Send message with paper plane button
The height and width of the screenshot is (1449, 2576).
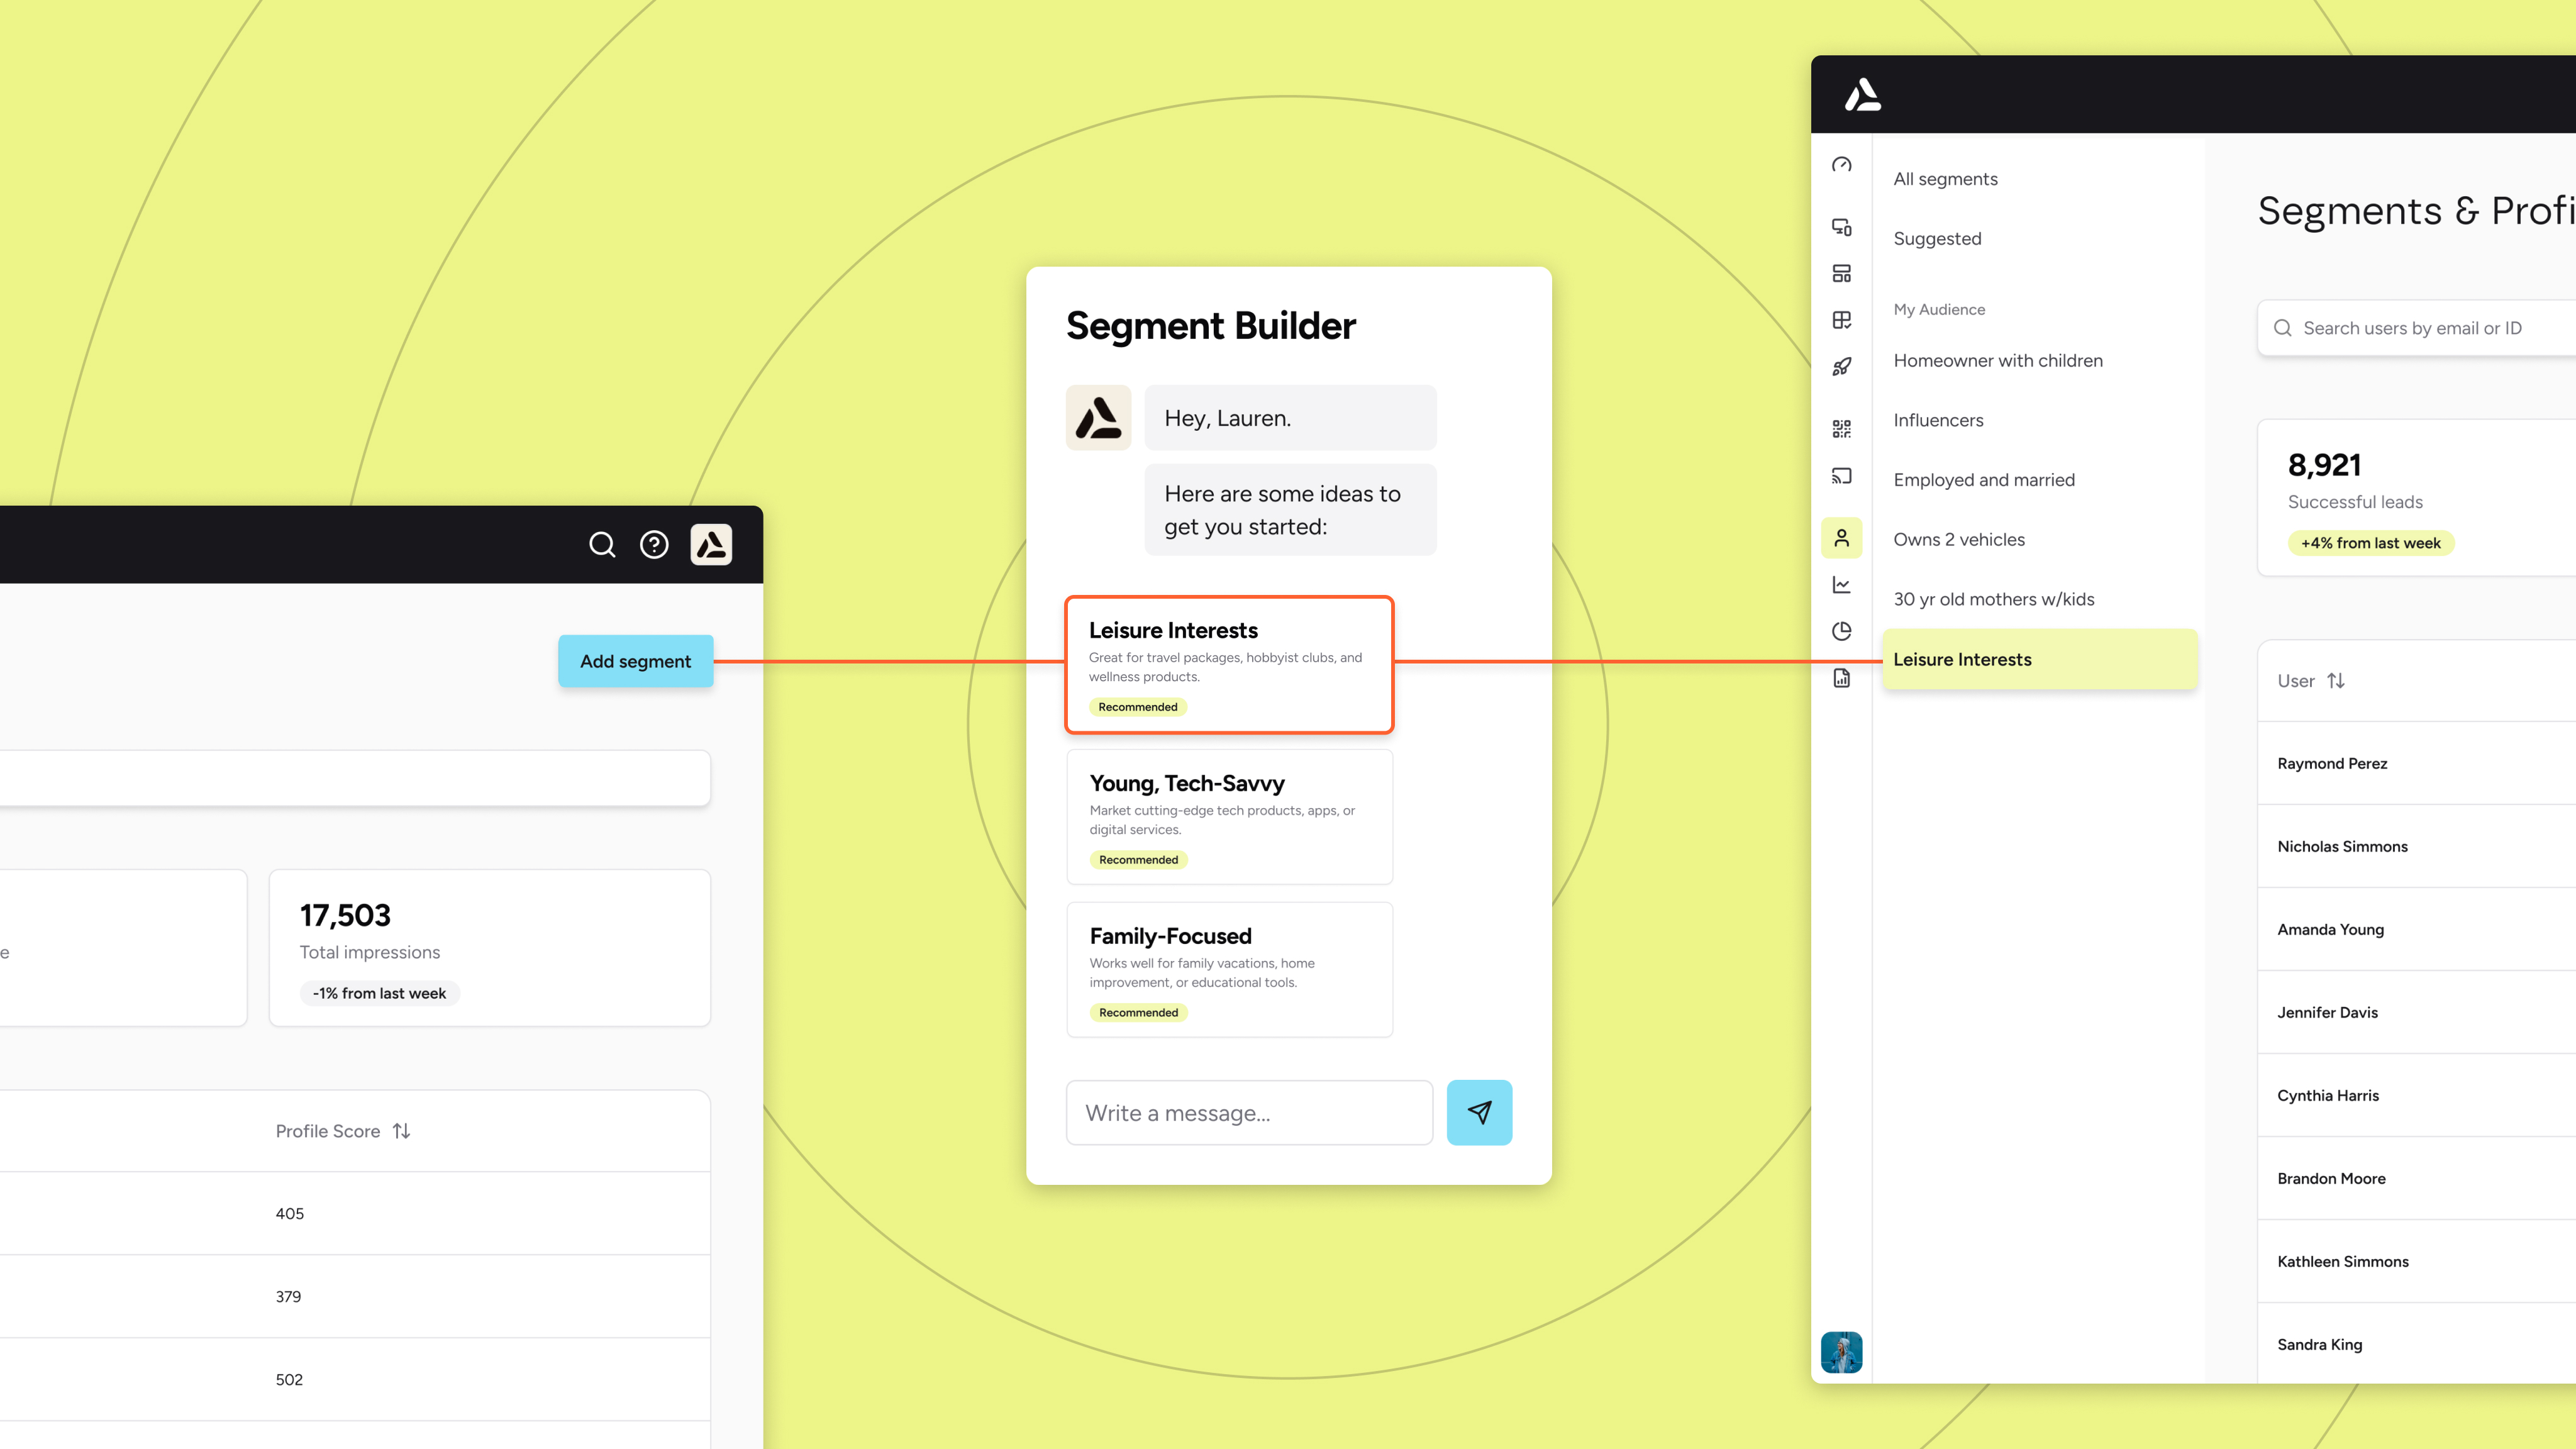pos(1479,1112)
